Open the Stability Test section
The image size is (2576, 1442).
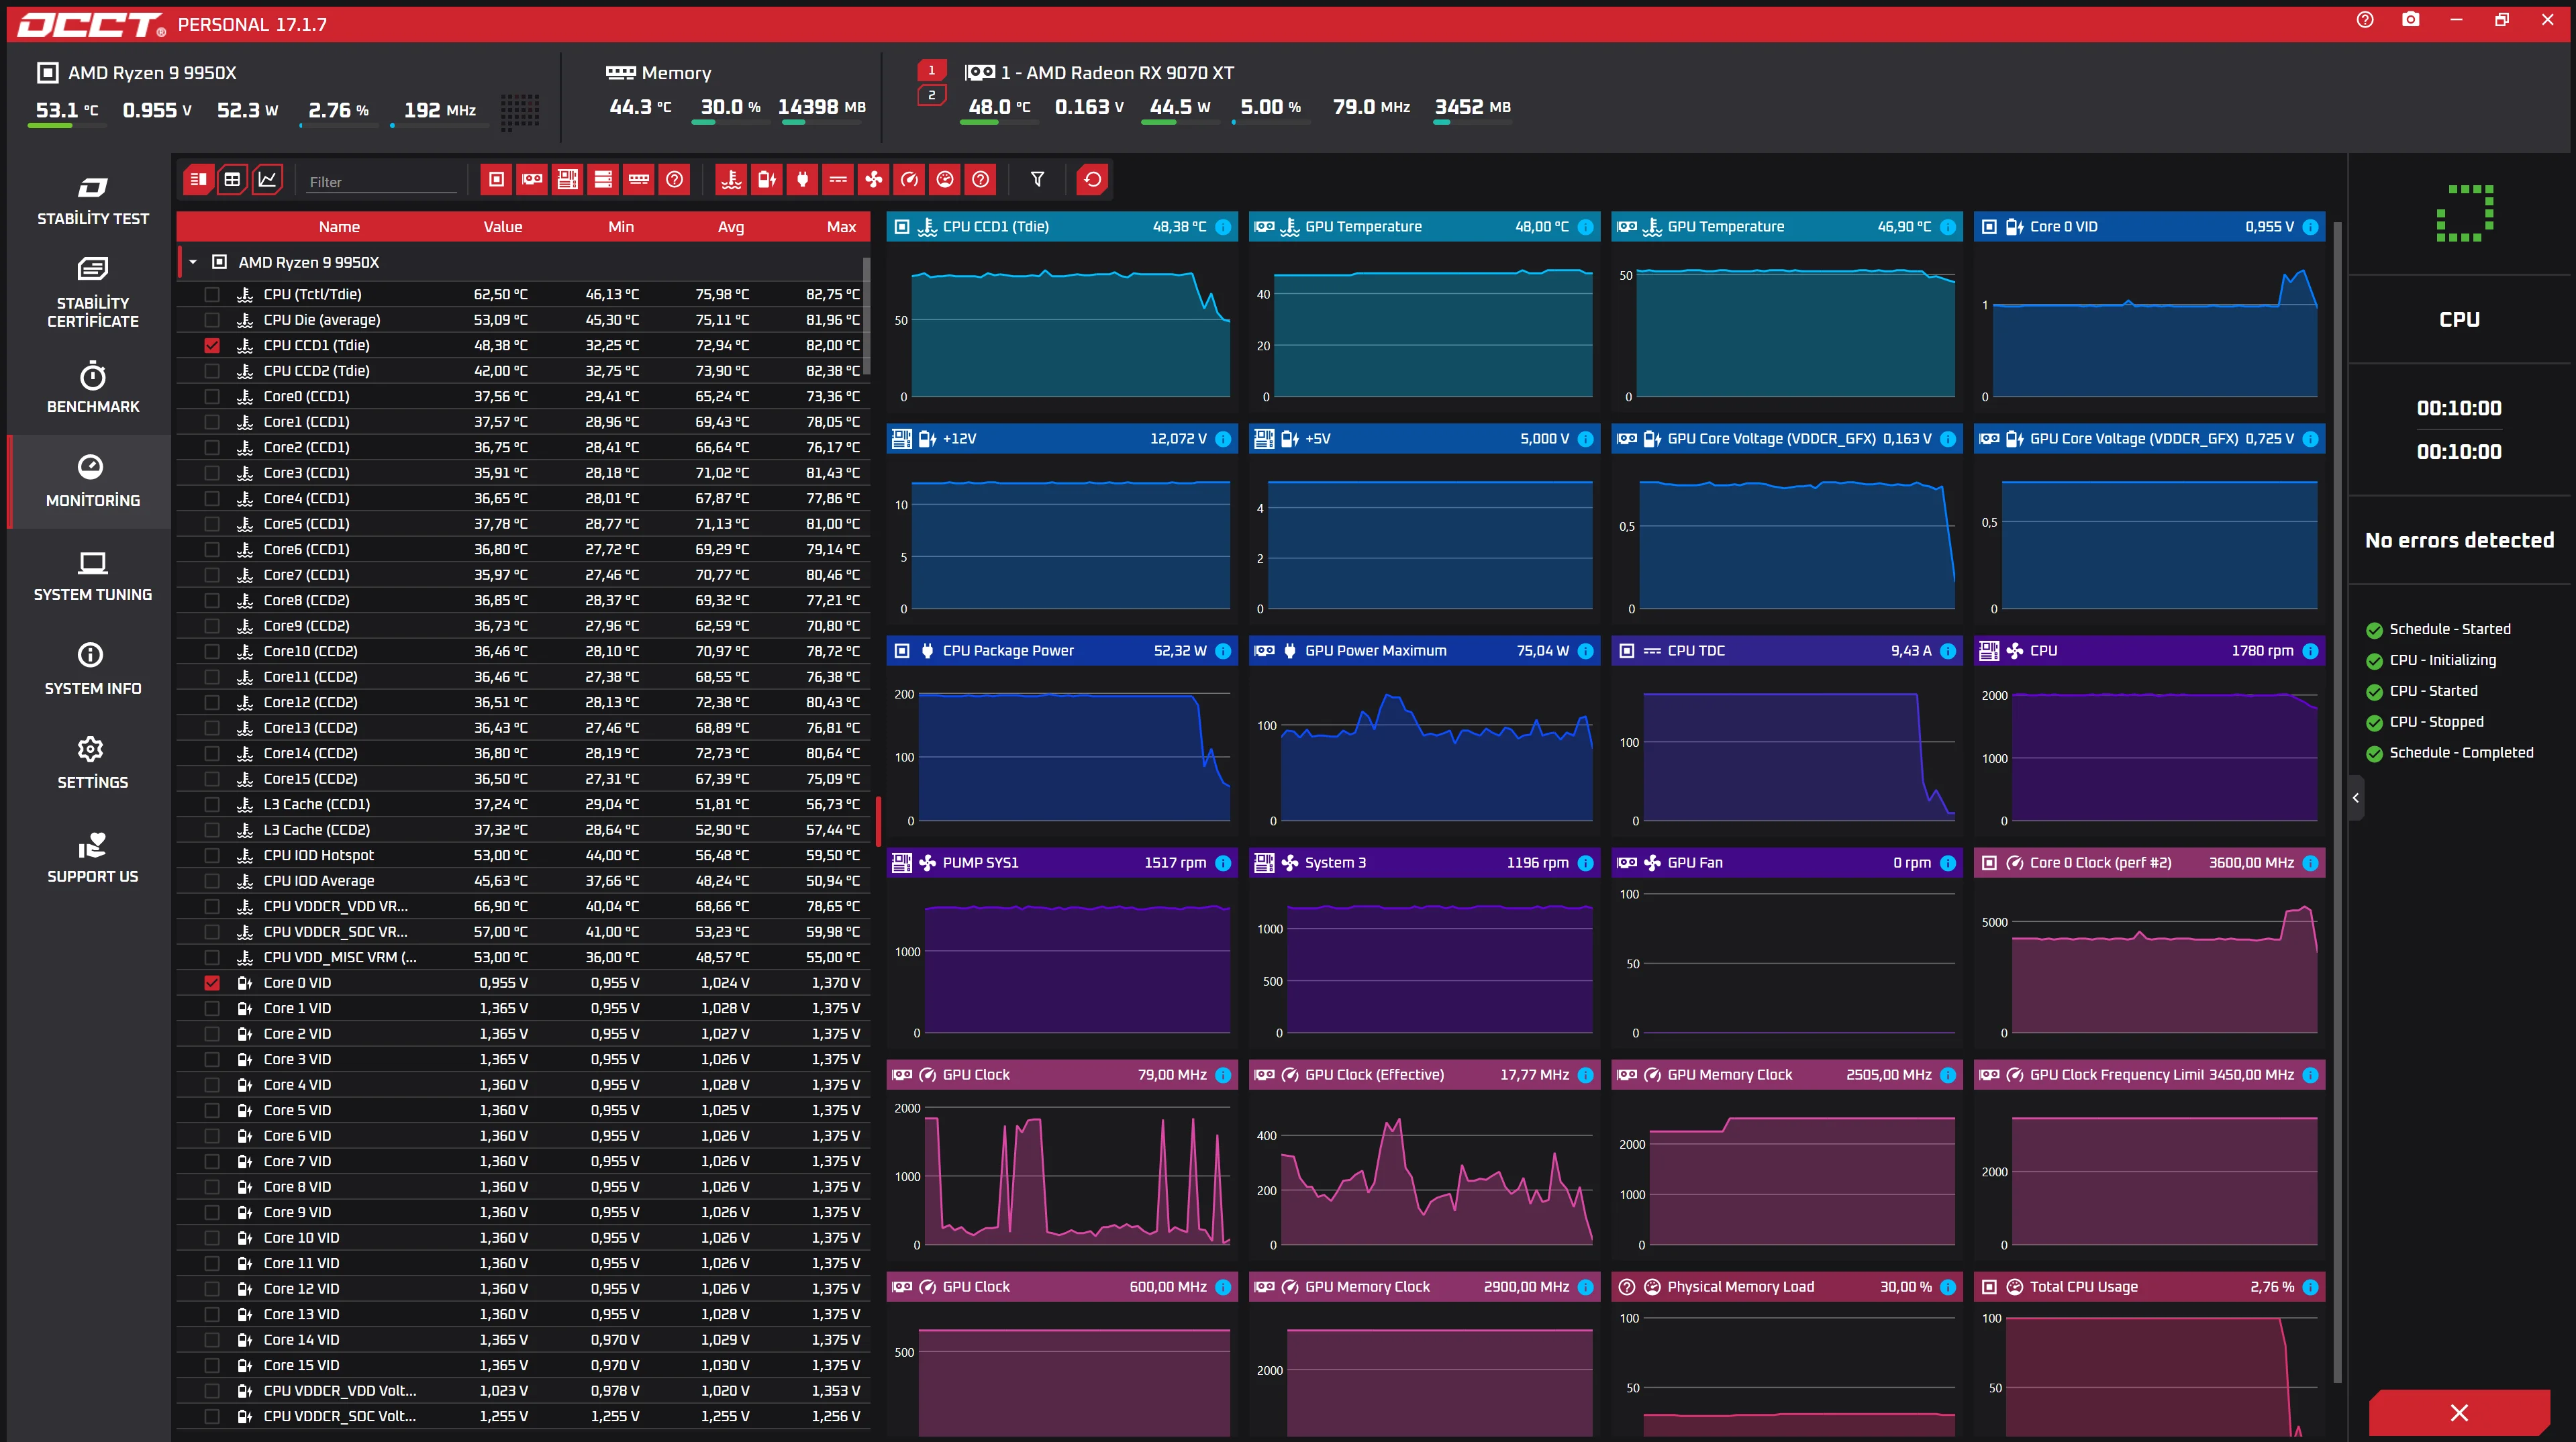[93, 201]
